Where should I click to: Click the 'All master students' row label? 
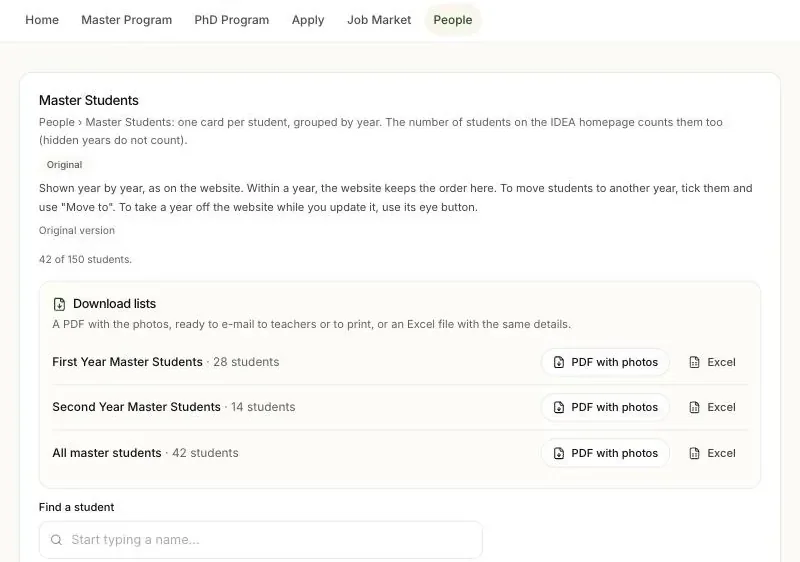[107, 453]
